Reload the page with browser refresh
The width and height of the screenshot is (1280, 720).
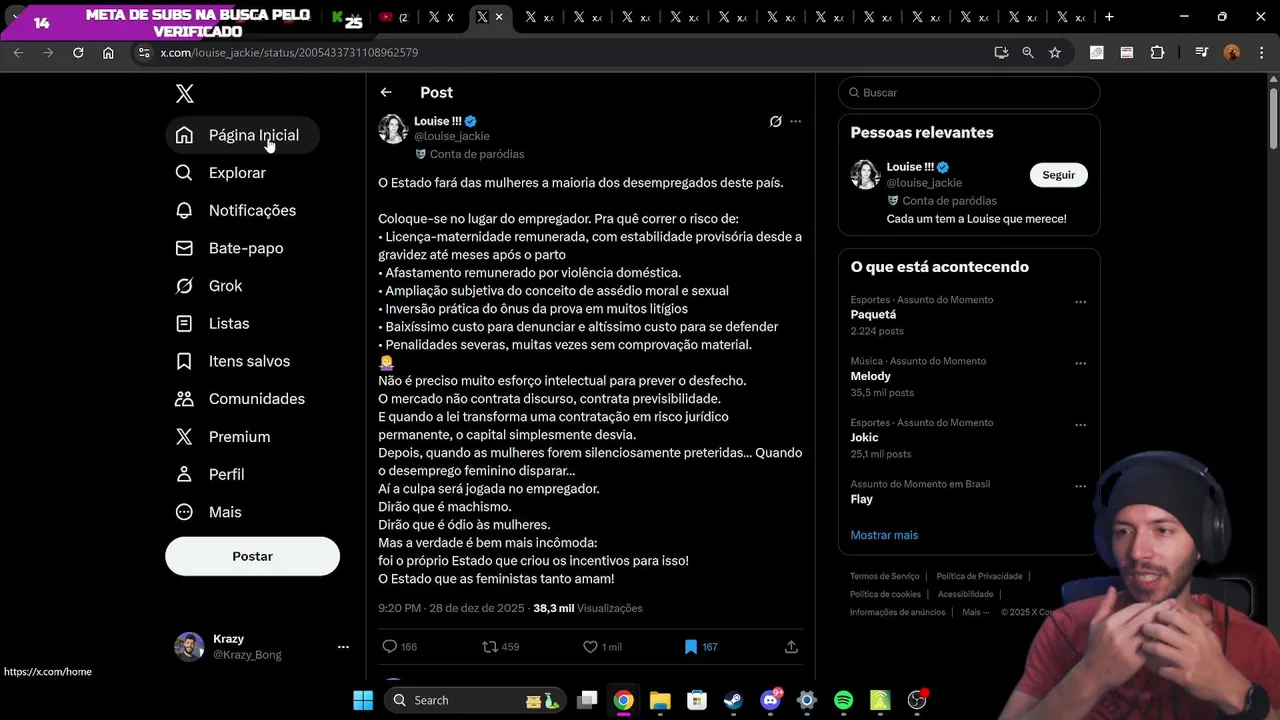click(78, 52)
